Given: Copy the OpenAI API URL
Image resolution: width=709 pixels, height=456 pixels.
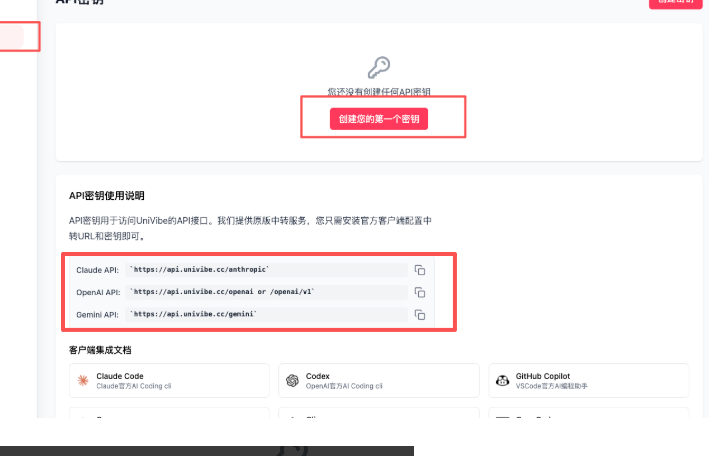Looking at the screenshot, I should (x=420, y=292).
